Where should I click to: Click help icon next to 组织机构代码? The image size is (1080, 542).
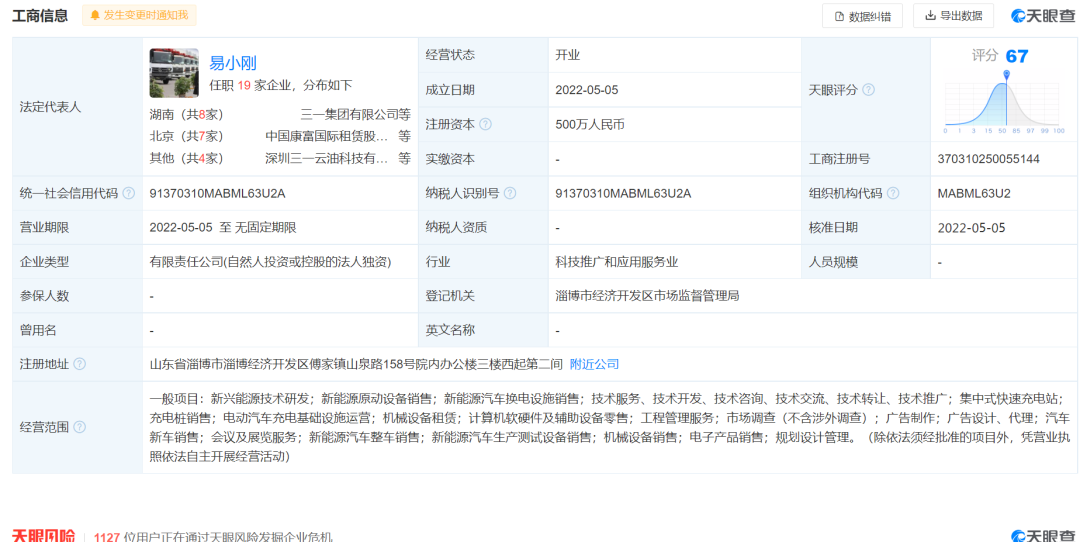[x=893, y=194]
